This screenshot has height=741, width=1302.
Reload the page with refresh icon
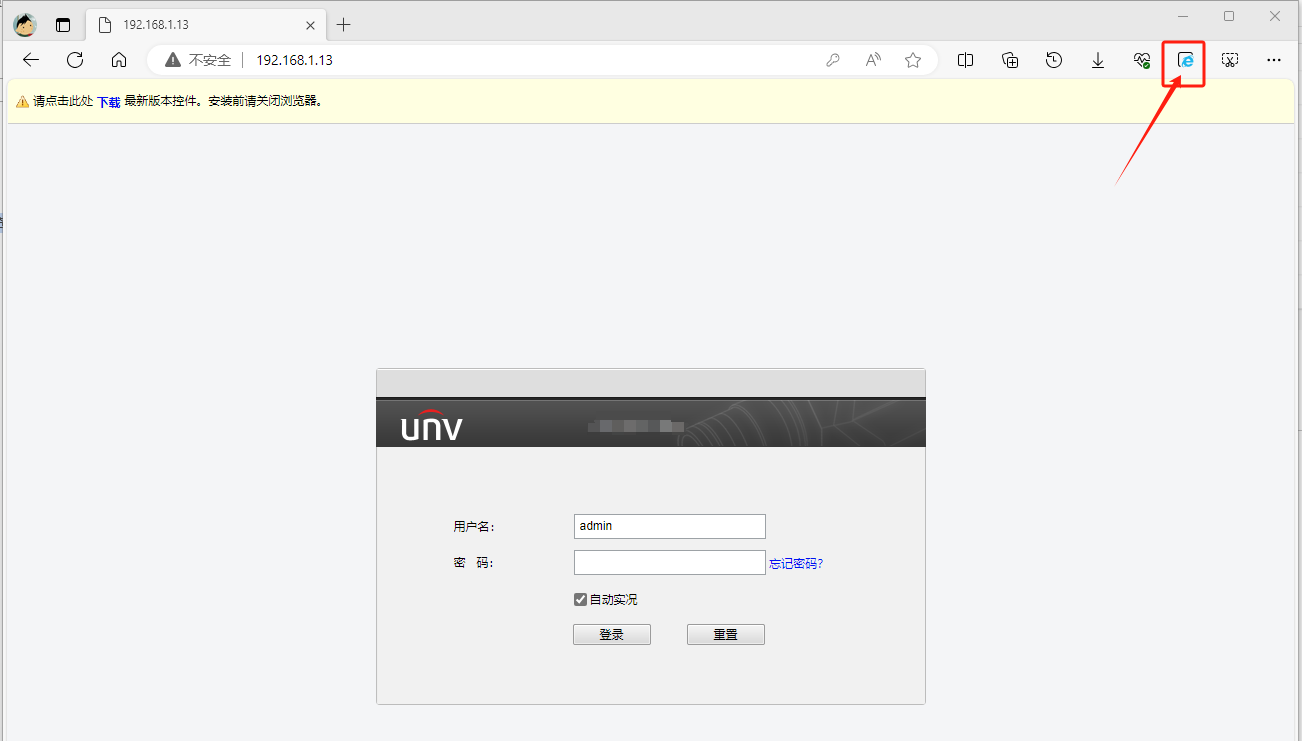[75, 60]
